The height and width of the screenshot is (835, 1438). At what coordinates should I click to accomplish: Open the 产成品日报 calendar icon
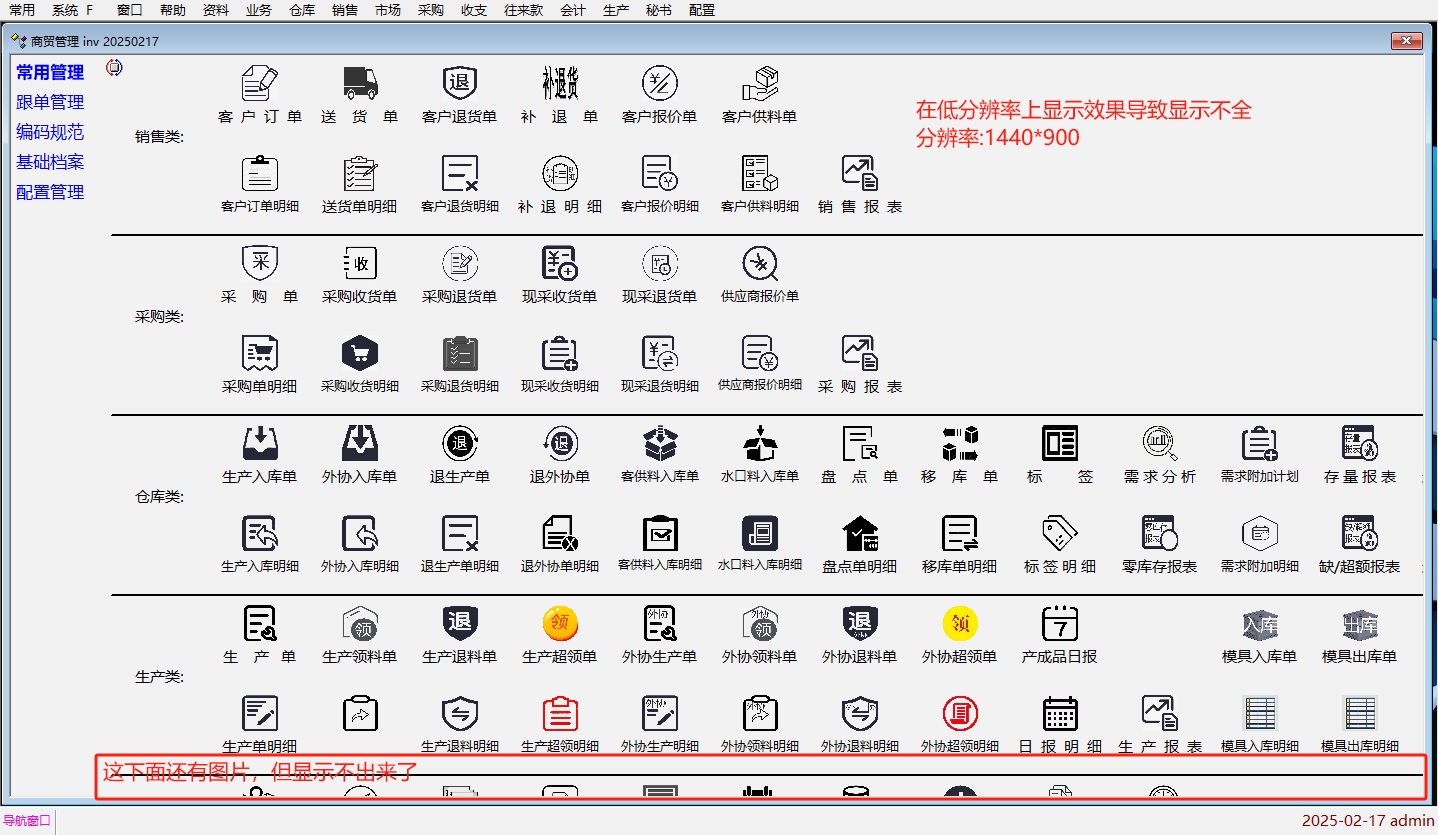coord(1060,624)
